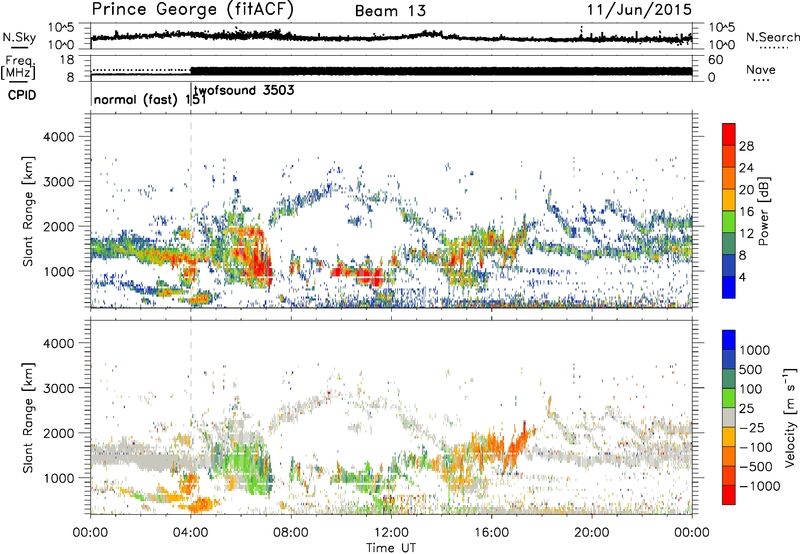Pick Velocity colorbar segment between -100 and -500

[729, 456]
